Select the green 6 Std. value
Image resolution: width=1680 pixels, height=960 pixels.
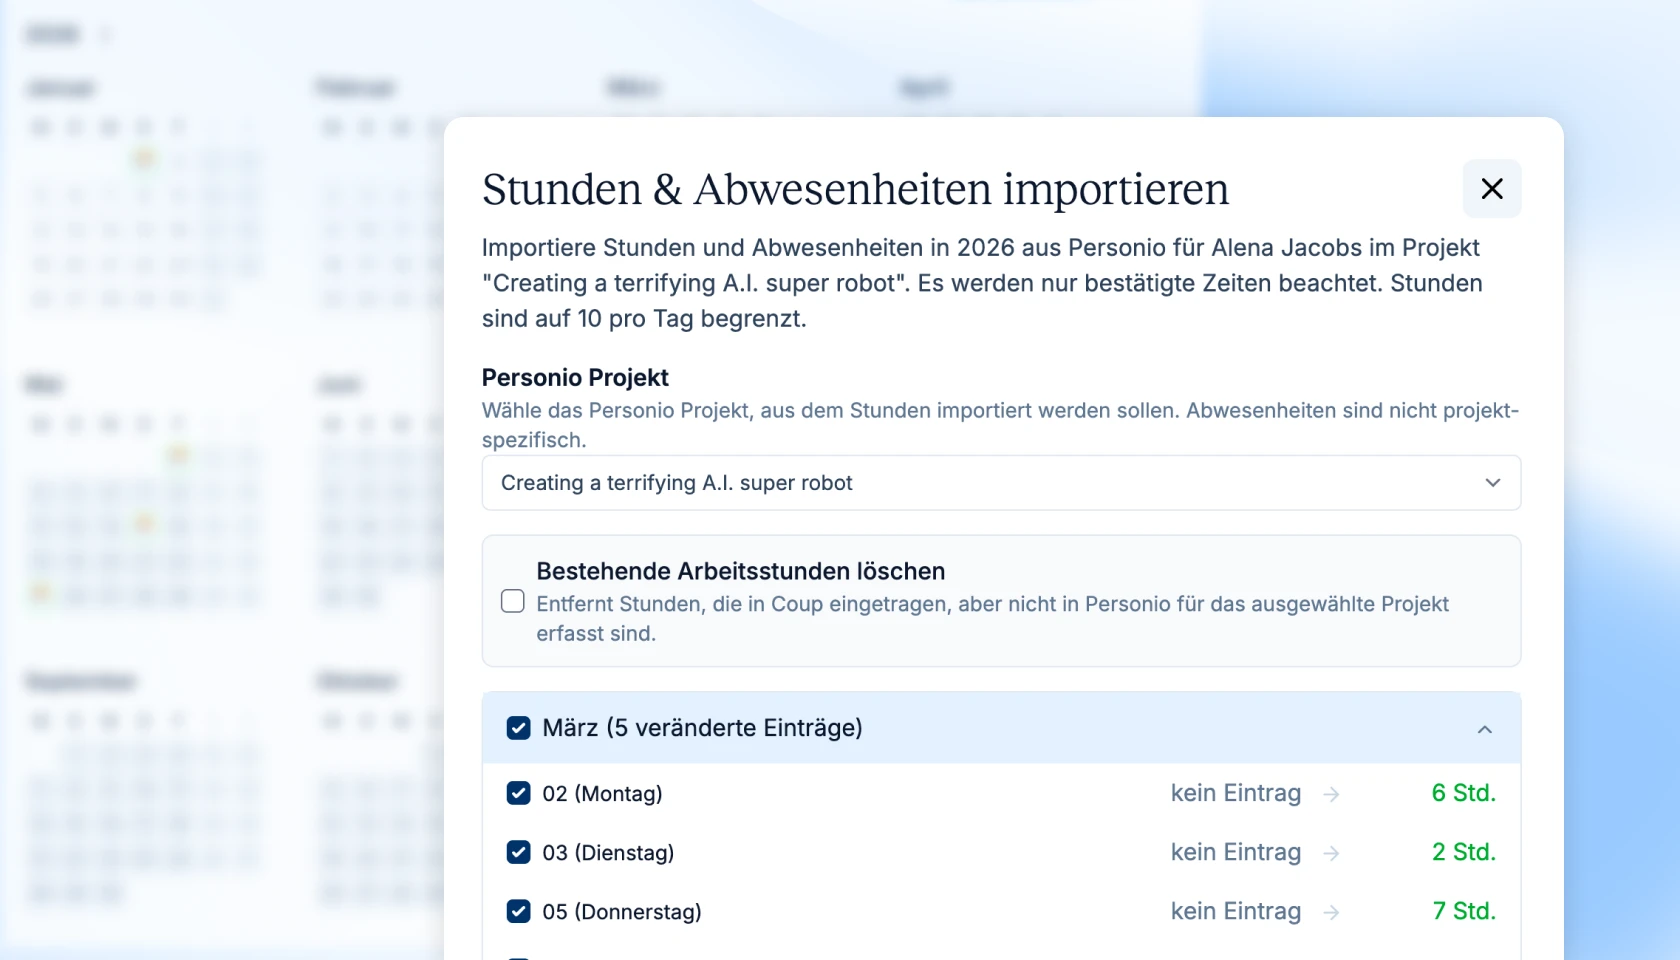click(x=1463, y=793)
